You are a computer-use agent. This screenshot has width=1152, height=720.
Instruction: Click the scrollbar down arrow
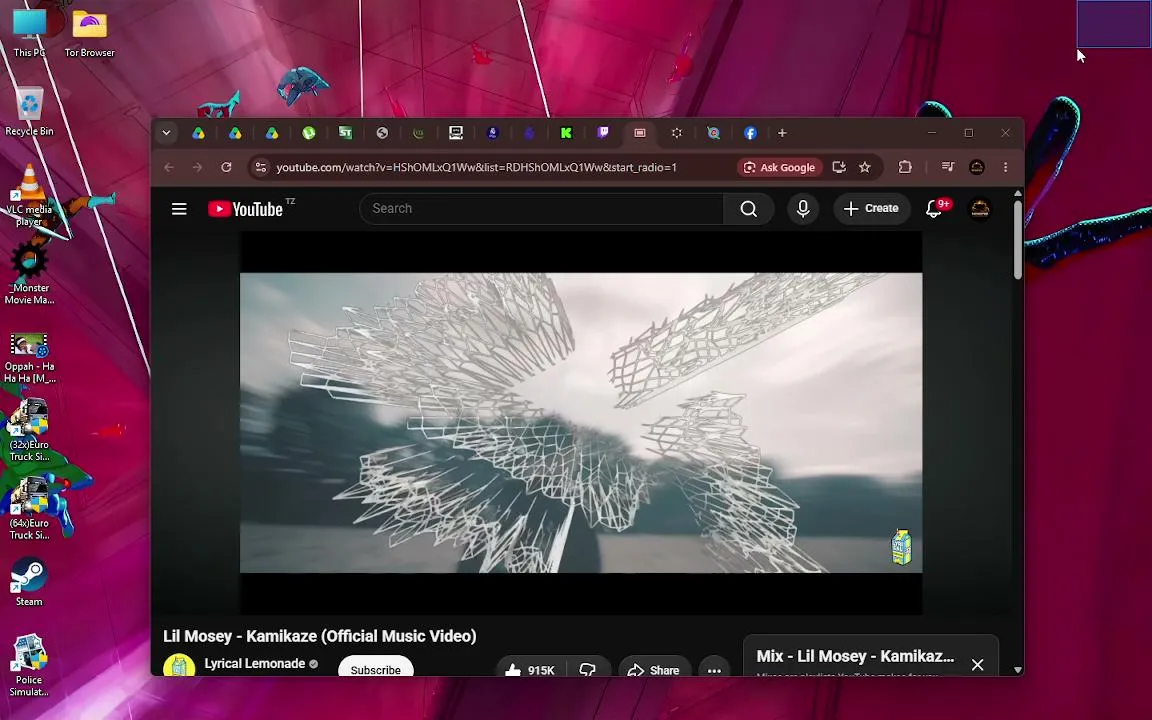1018,669
